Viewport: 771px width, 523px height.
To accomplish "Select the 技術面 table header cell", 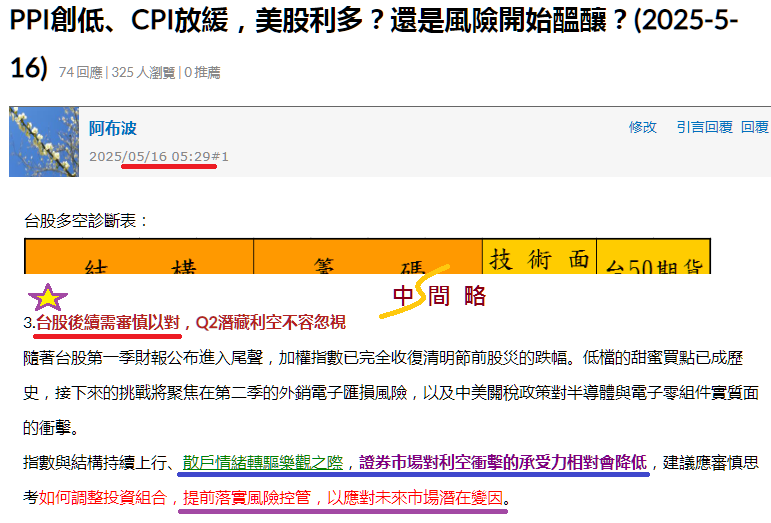I will click(x=539, y=260).
